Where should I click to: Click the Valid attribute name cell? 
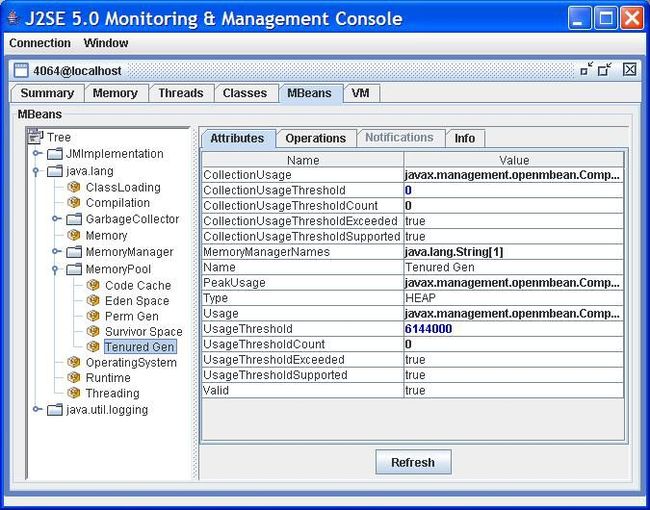[x=303, y=390]
